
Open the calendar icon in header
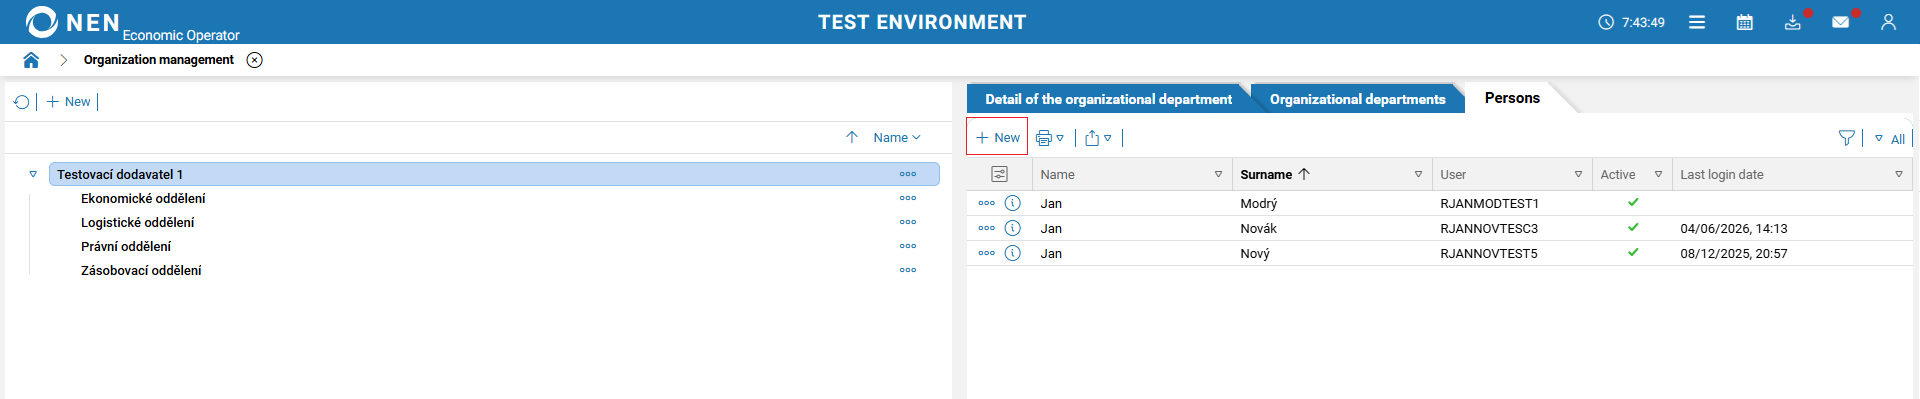1745,22
